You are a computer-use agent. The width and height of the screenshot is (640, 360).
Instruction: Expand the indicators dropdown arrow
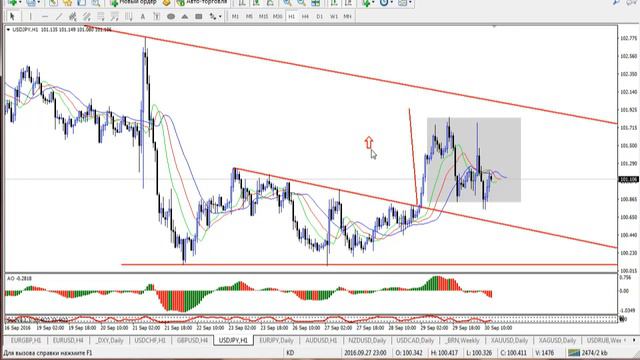coord(373,3)
